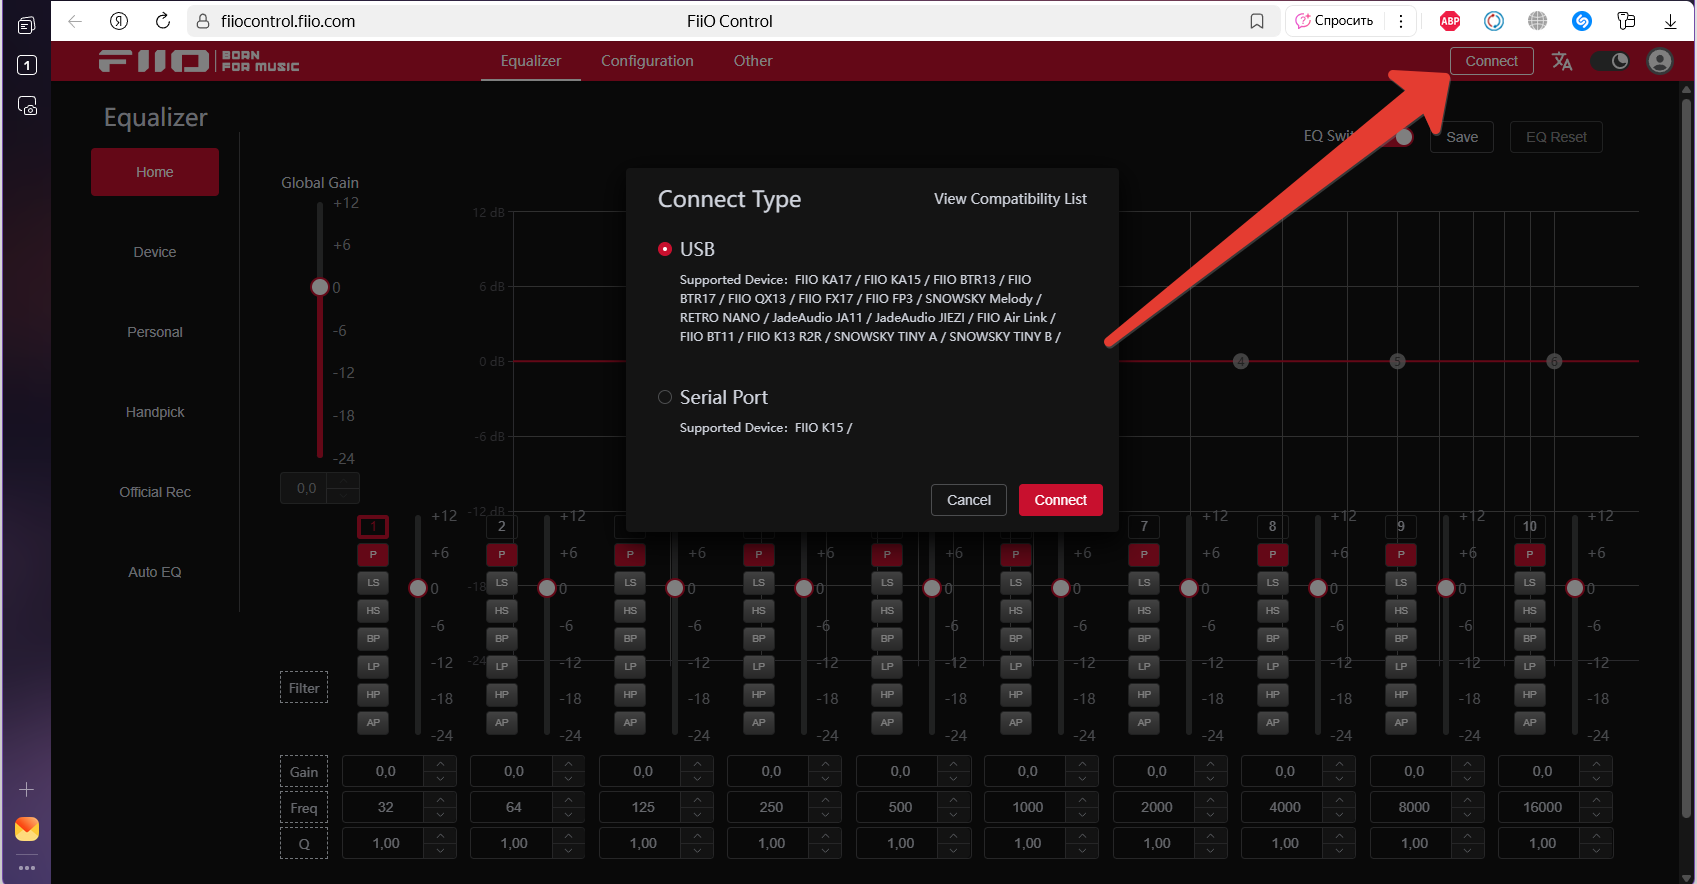
Task: Open the Other tab
Action: point(753,61)
